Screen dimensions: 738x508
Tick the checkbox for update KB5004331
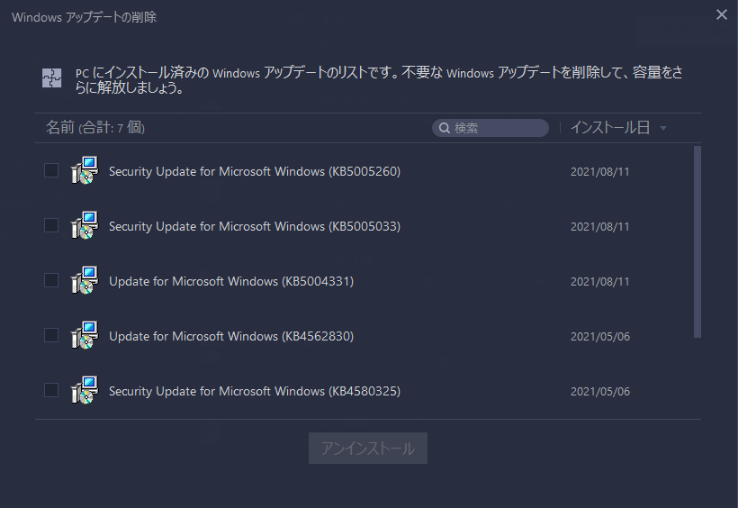(51, 281)
